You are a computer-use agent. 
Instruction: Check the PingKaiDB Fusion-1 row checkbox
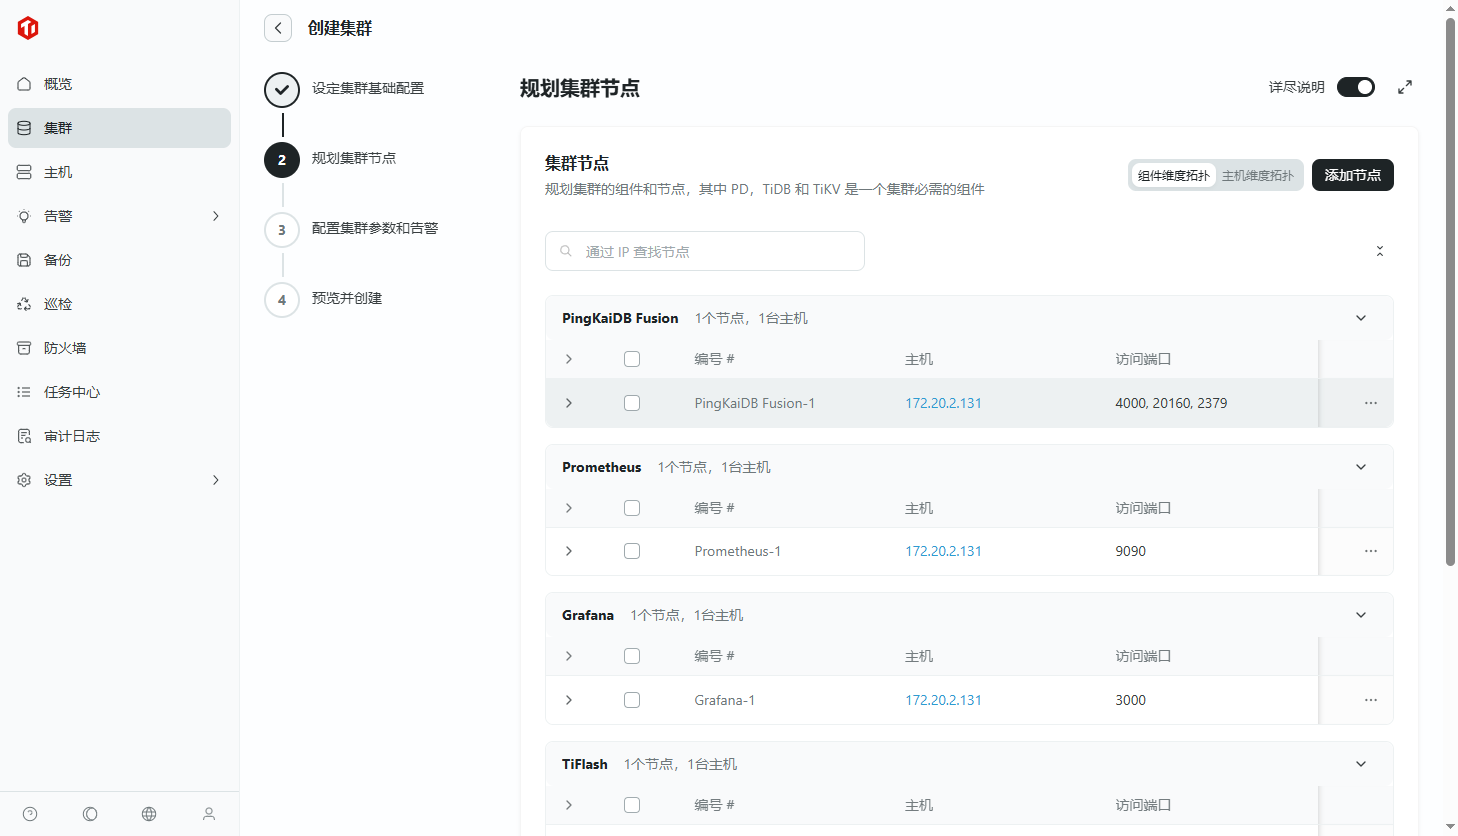(x=632, y=403)
